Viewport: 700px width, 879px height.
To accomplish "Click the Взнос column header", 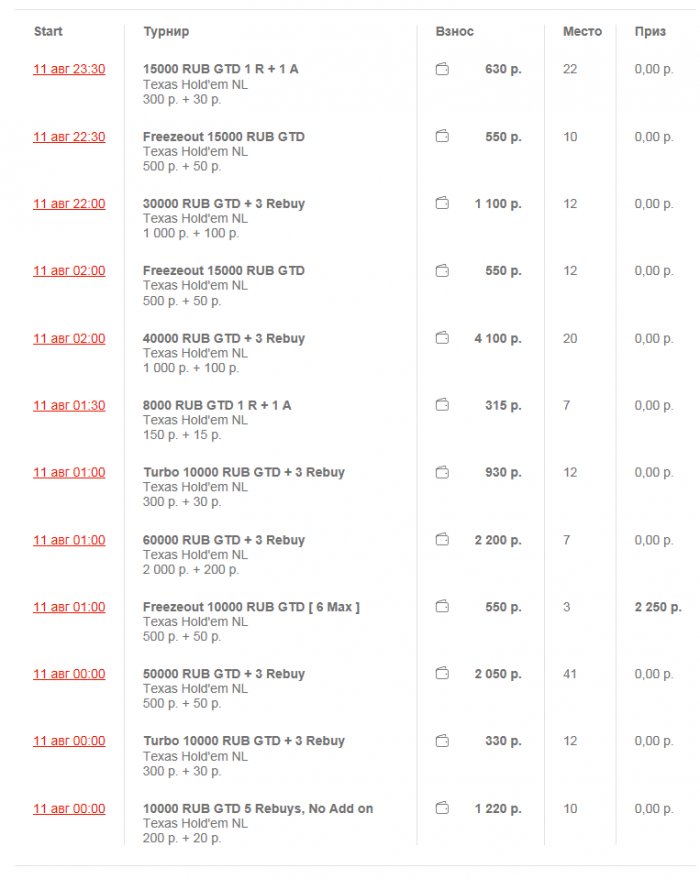I will tap(455, 32).
